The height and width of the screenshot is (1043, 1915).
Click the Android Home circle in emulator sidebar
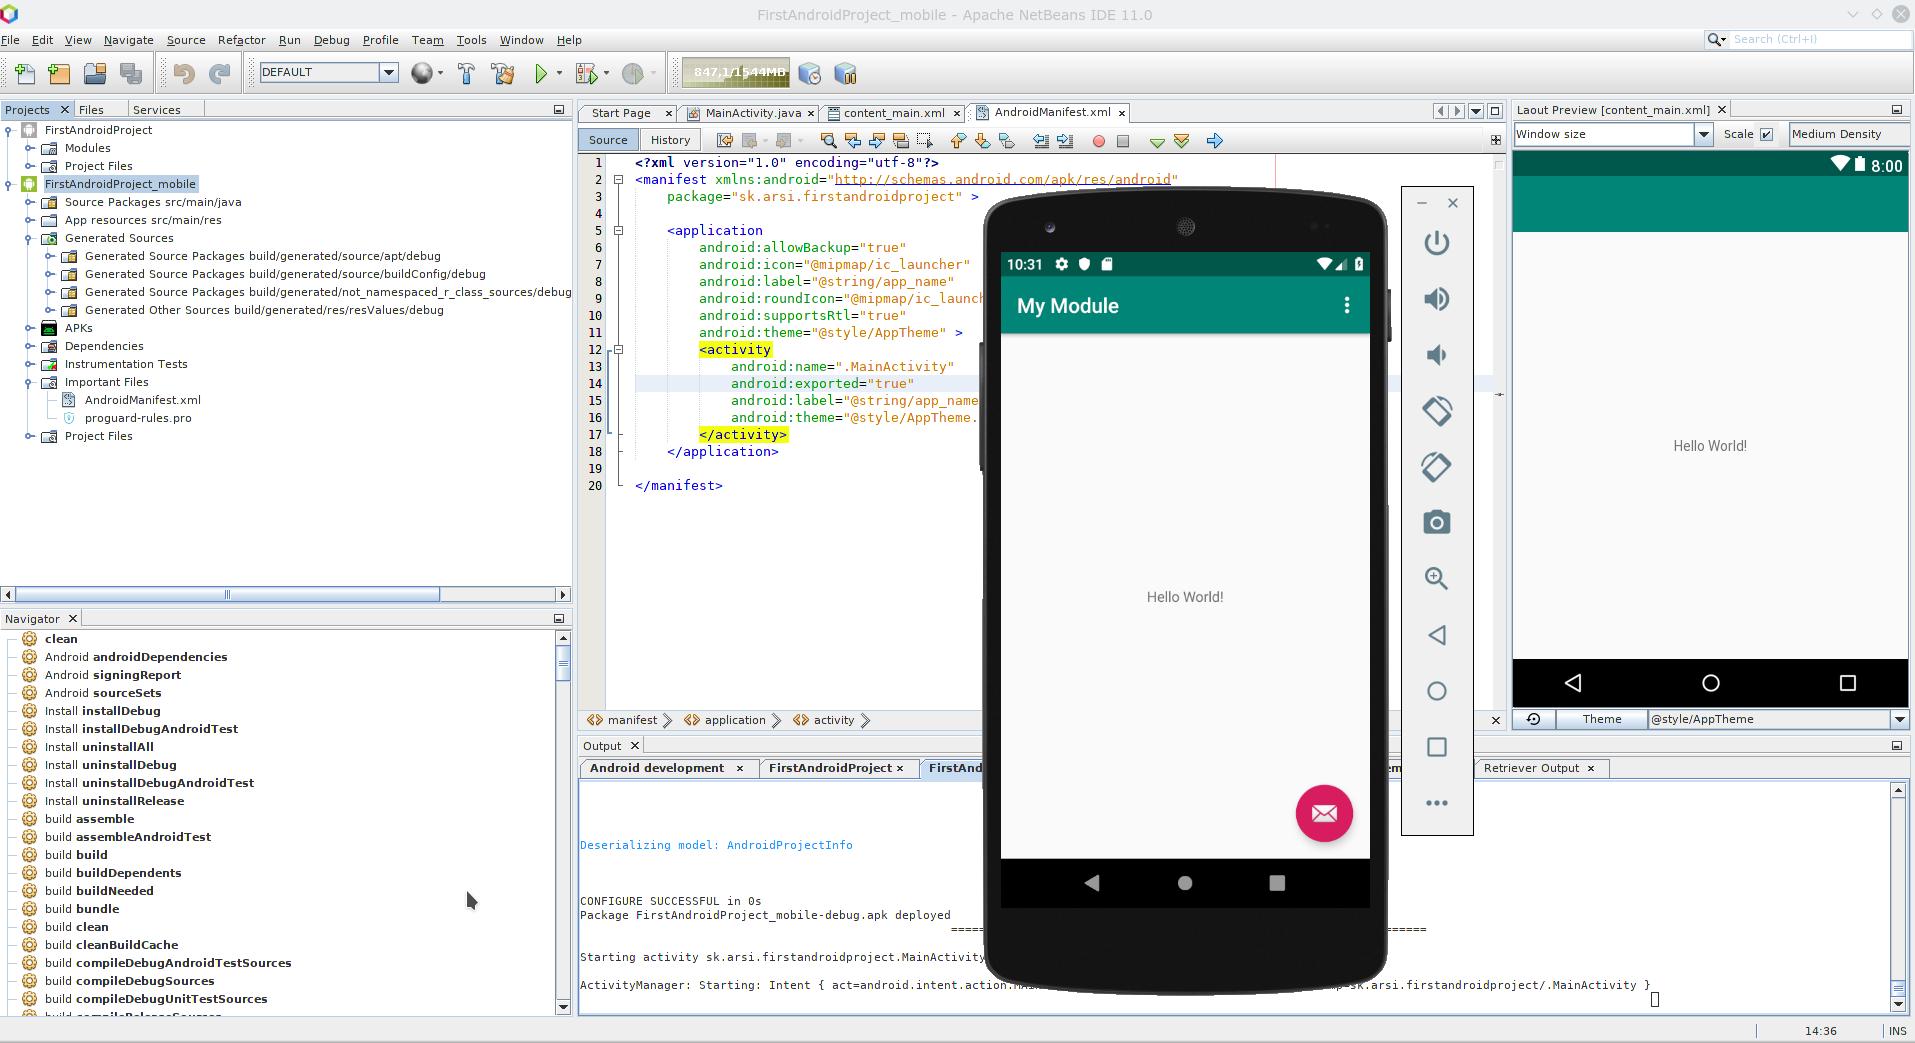coord(1437,691)
